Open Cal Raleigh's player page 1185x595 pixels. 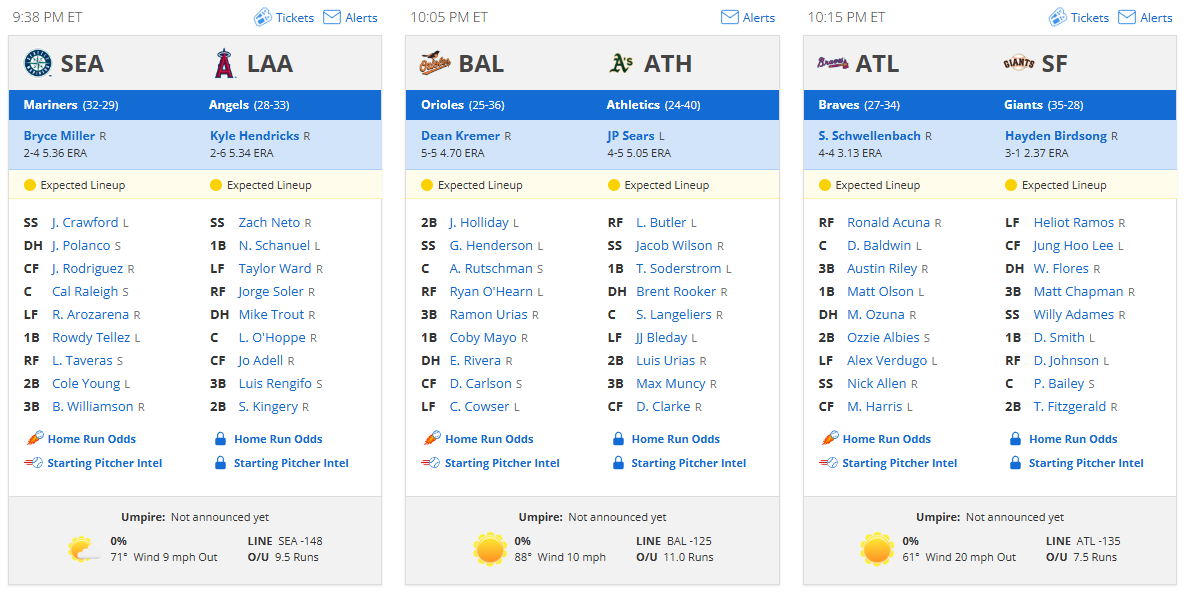[85, 292]
